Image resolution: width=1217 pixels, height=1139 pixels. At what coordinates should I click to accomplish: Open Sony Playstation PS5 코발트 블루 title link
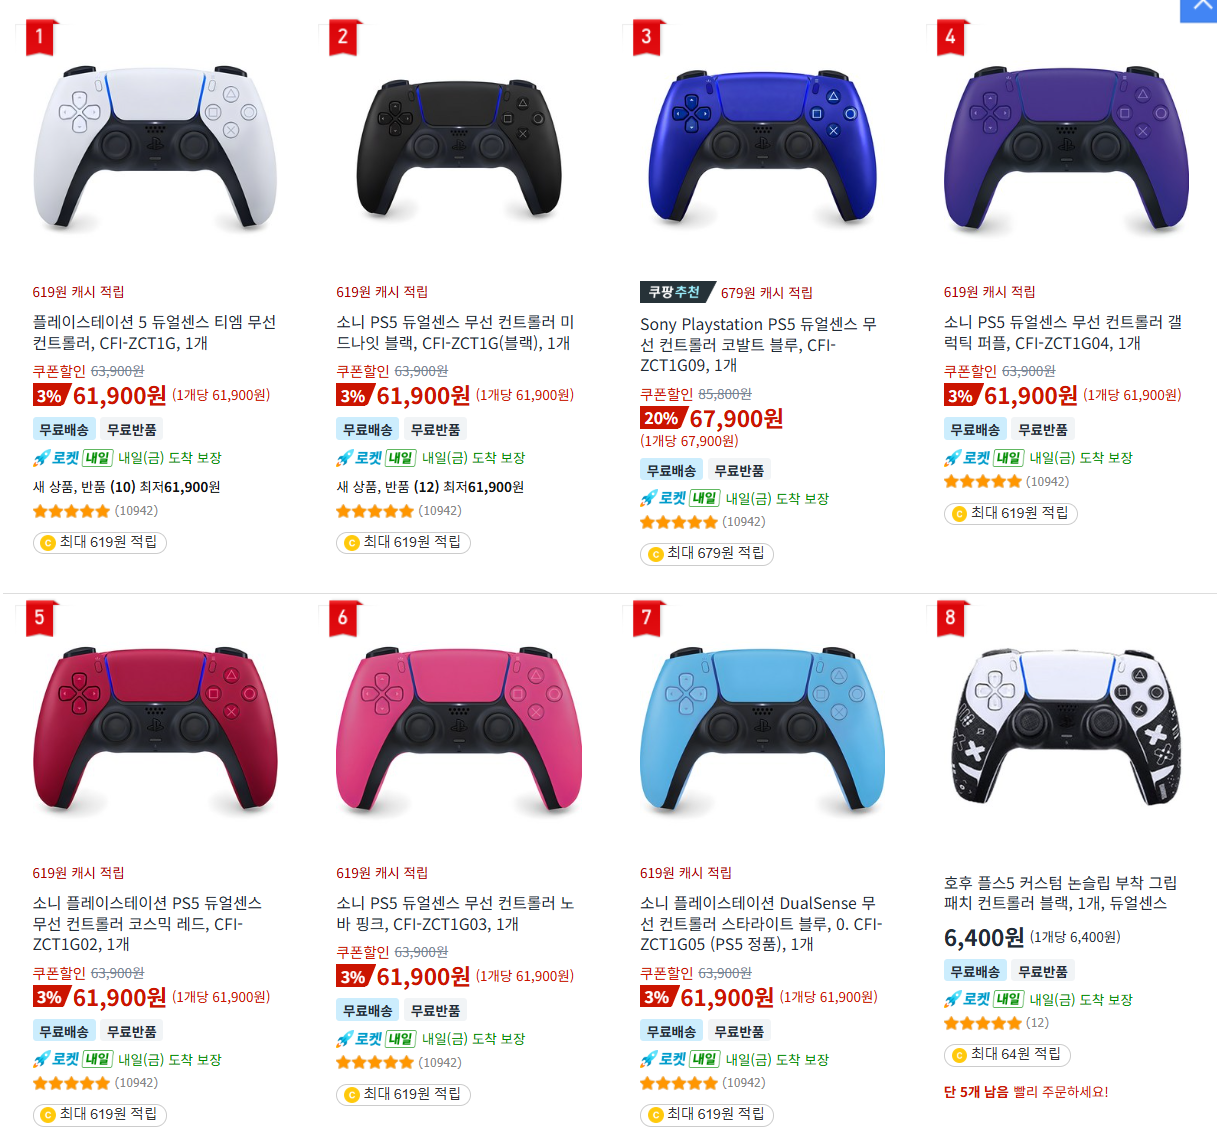tap(758, 344)
